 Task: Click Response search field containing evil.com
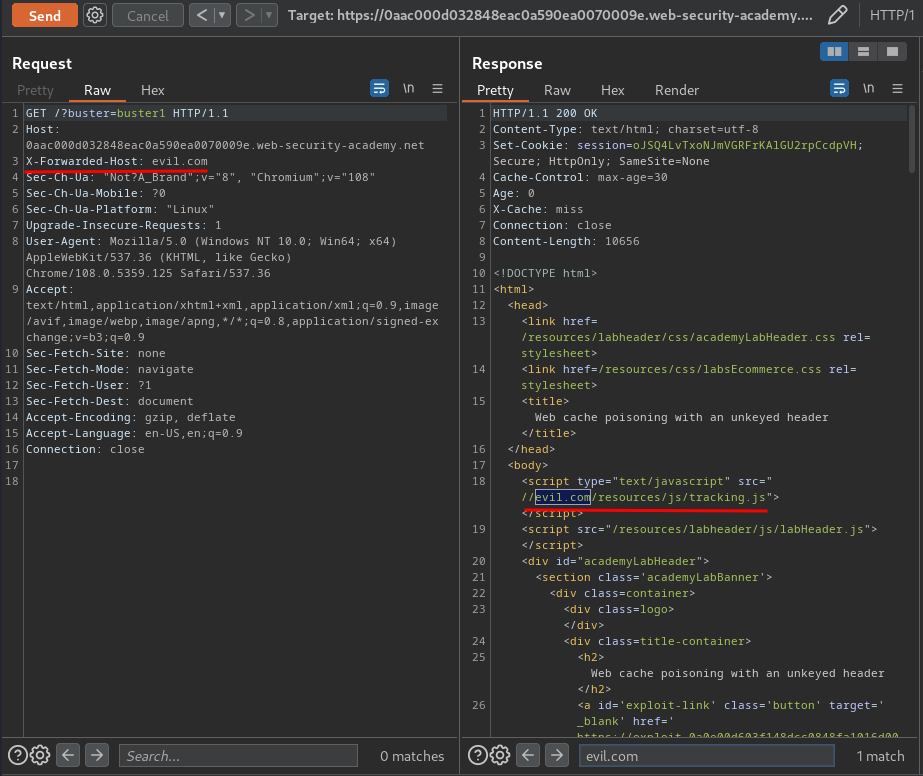(706, 755)
